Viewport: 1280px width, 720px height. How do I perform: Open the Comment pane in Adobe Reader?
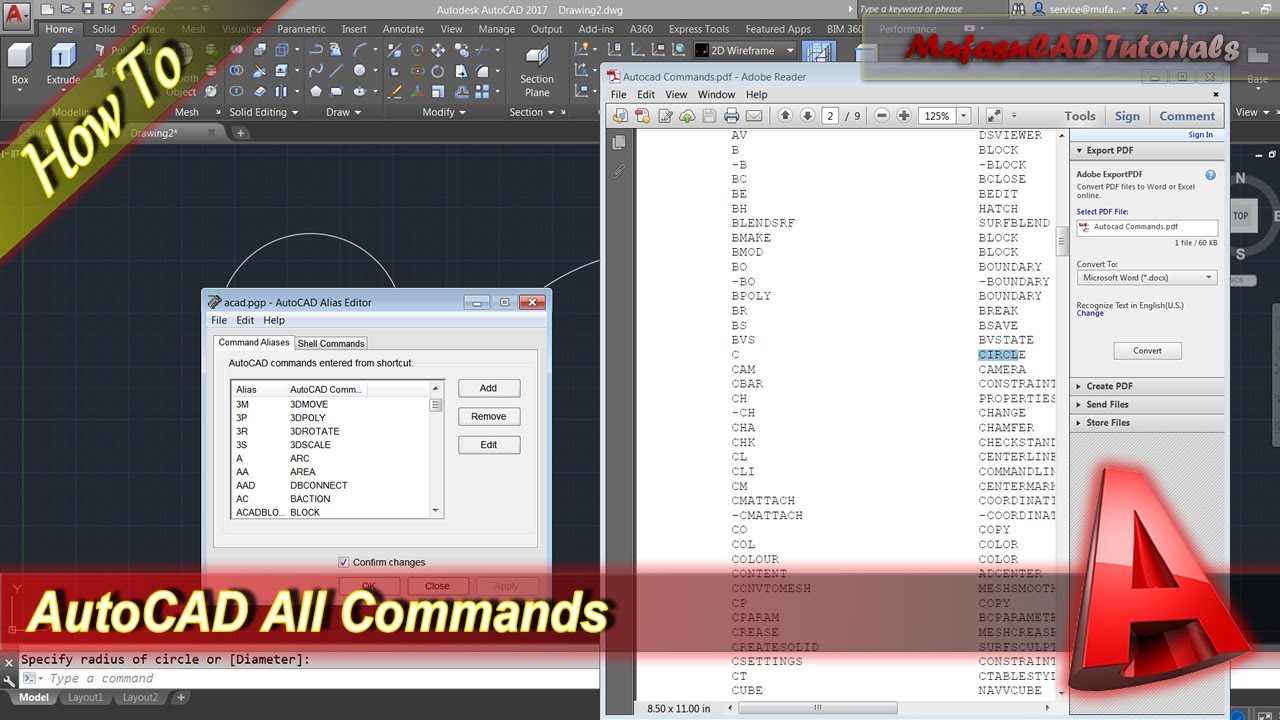(x=1187, y=116)
